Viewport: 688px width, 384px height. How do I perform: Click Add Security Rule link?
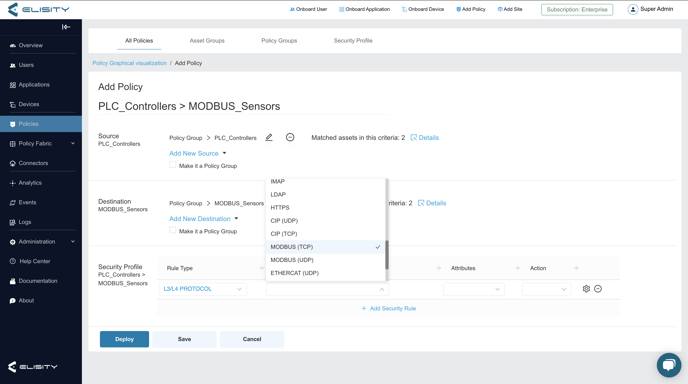click(x=389, y=309)
